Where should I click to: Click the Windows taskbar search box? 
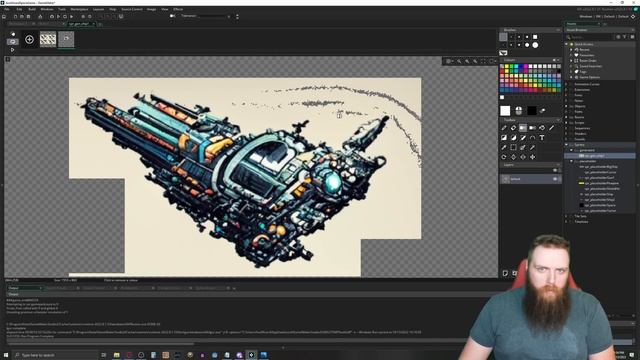(56, 355)
